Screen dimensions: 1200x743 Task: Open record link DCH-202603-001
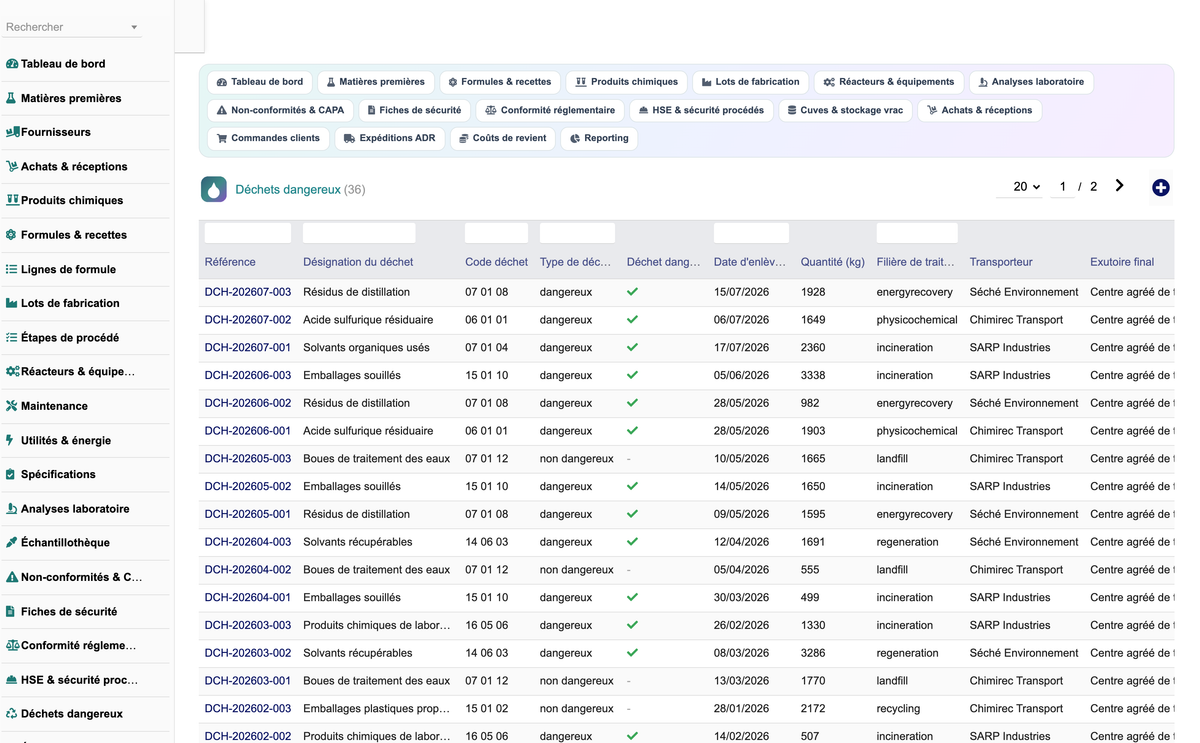point(248,681)
